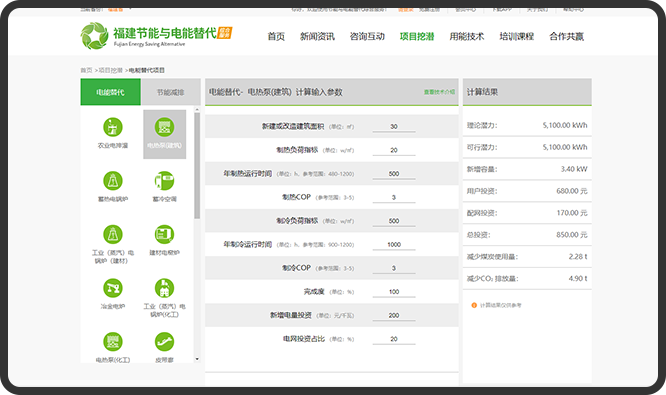The width and height of the screenshot is (666, 395).
Task: Open the 咨询互动 navigation item
Action: pos(367,37)
